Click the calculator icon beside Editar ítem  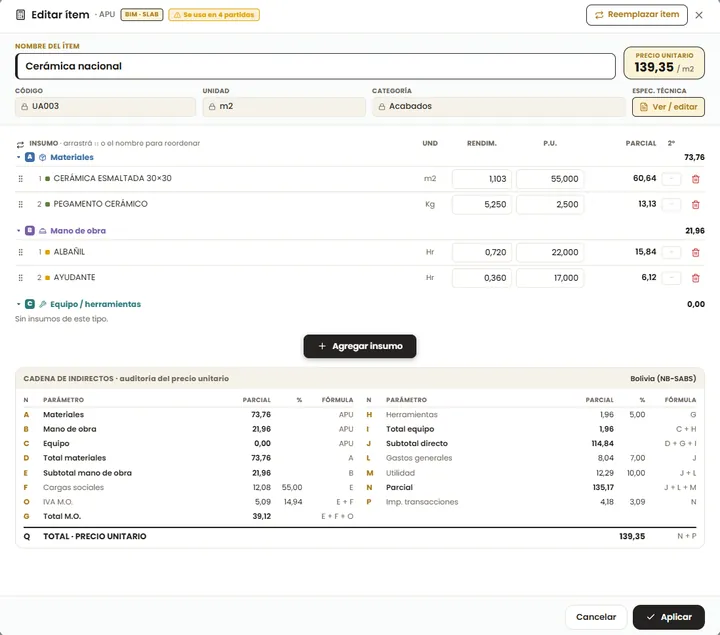(x=21, y=15)
